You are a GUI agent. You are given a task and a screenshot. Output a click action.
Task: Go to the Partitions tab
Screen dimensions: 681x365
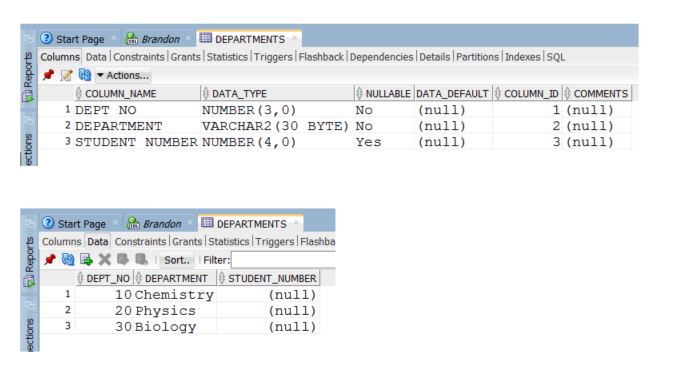pos(477,57)
